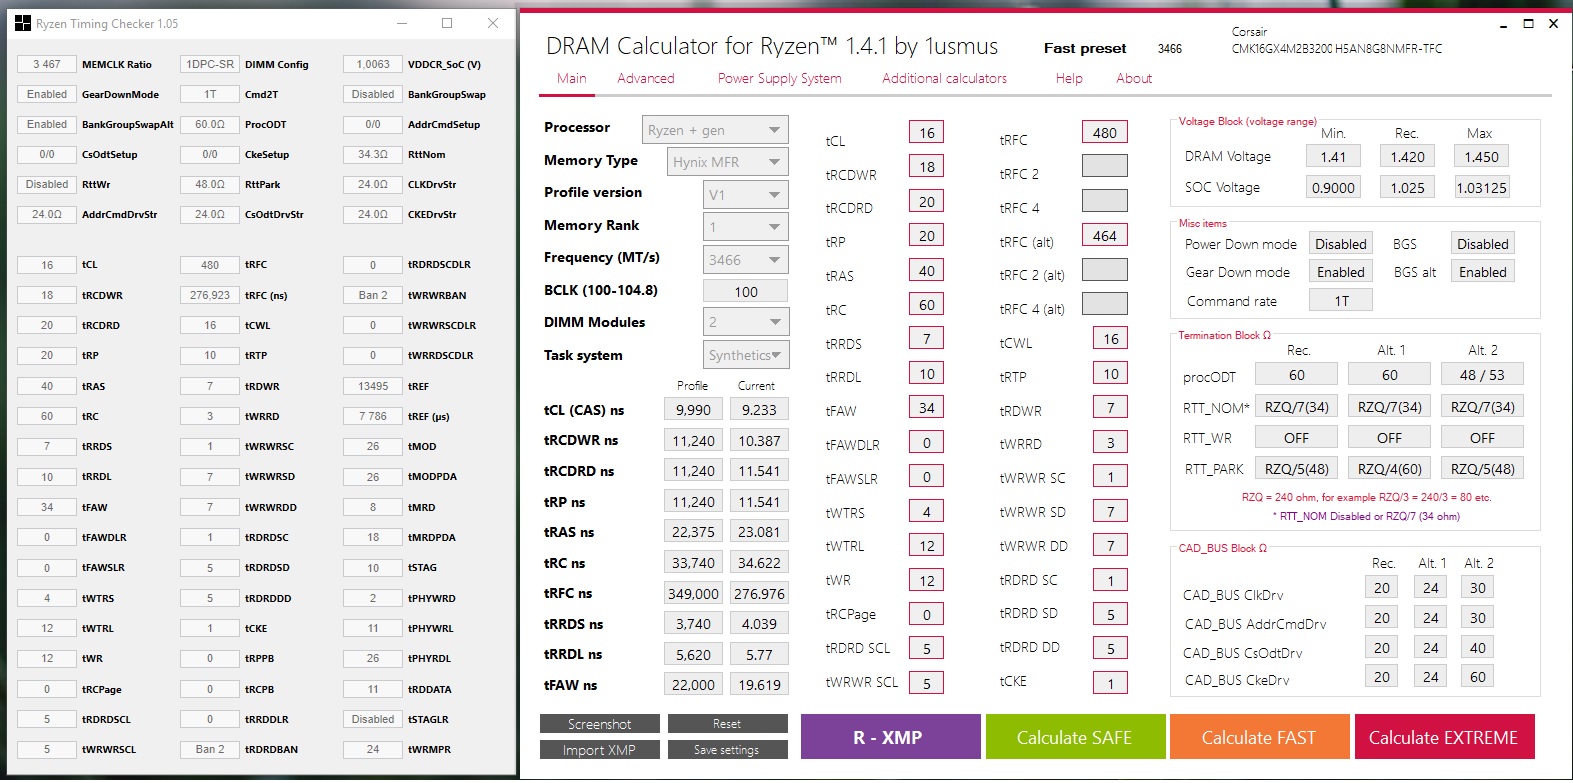Open the About tab

click(1134, 78)
